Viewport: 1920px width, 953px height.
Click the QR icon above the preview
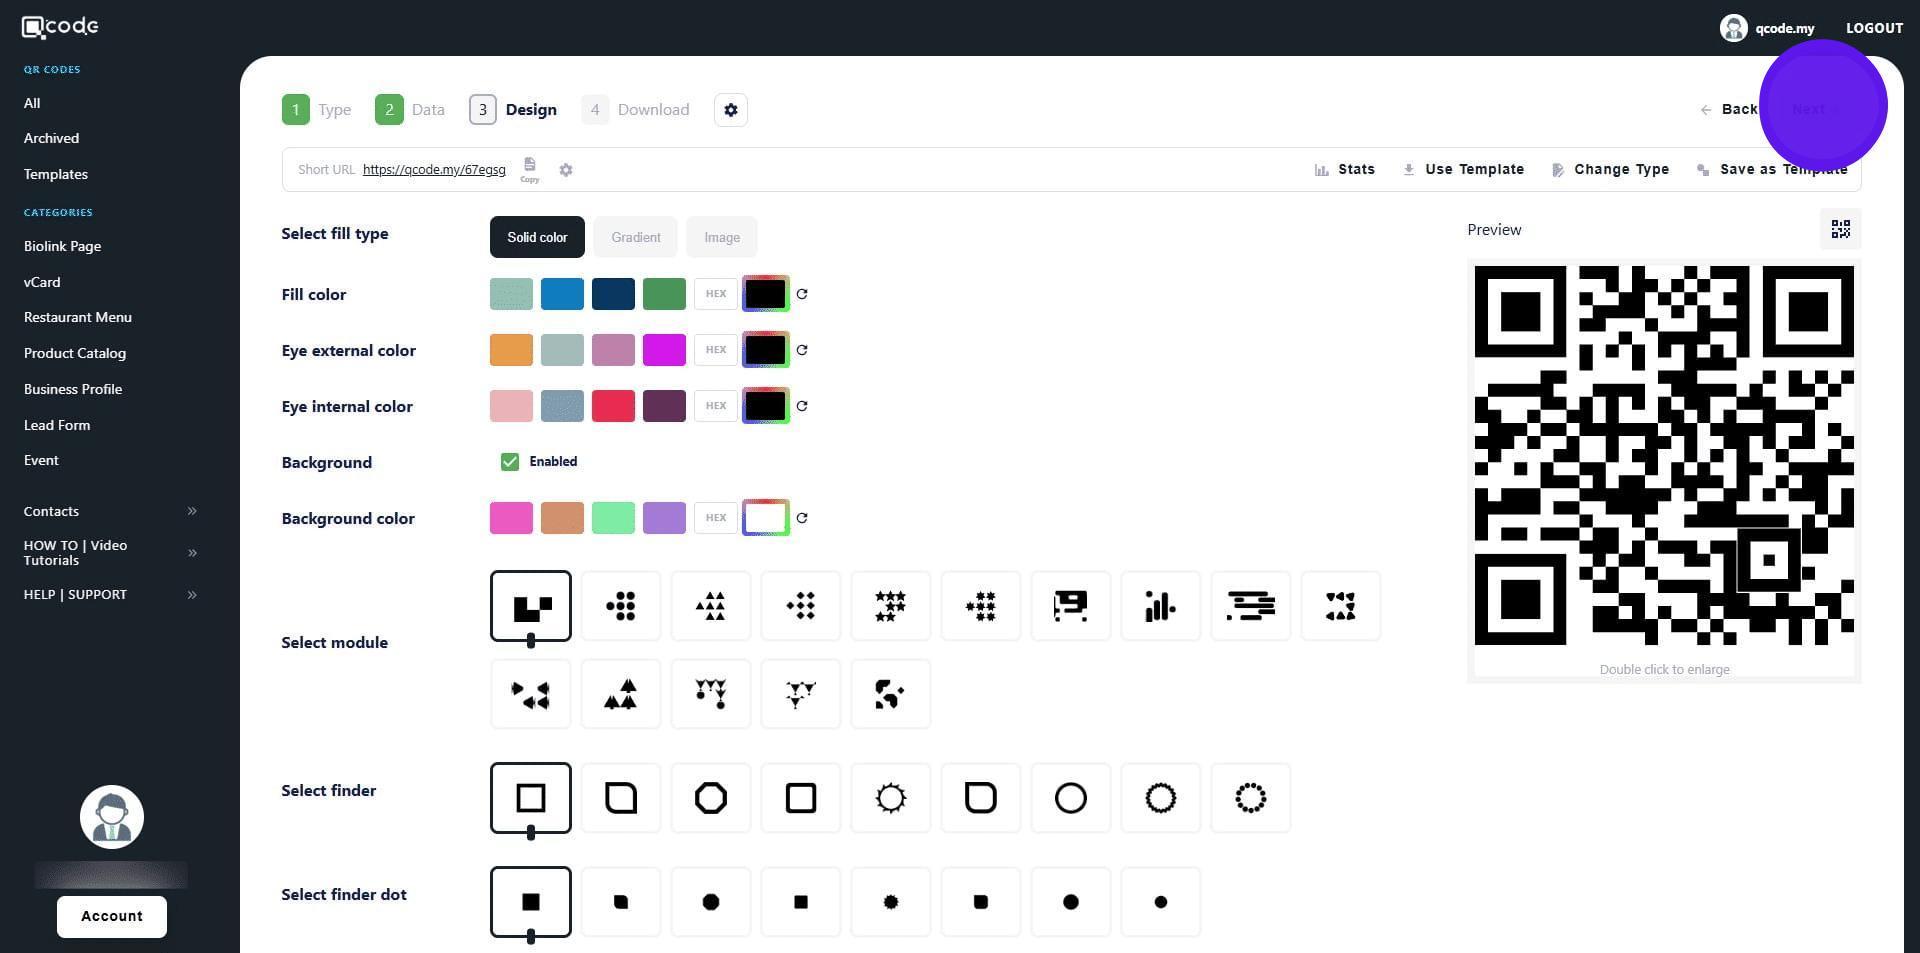[1840, 230]
